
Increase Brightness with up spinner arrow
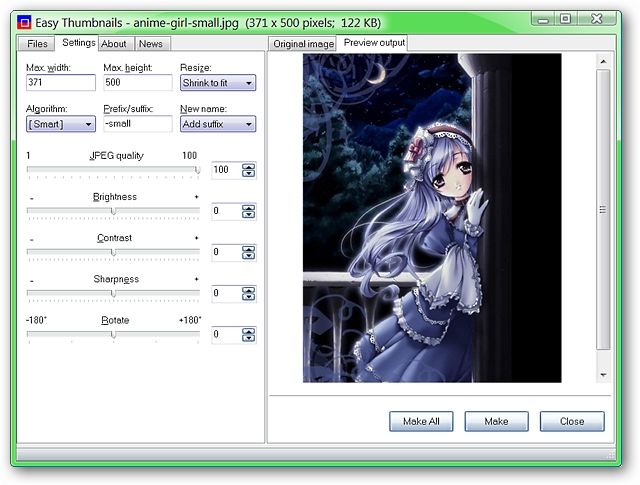point(249,208)
